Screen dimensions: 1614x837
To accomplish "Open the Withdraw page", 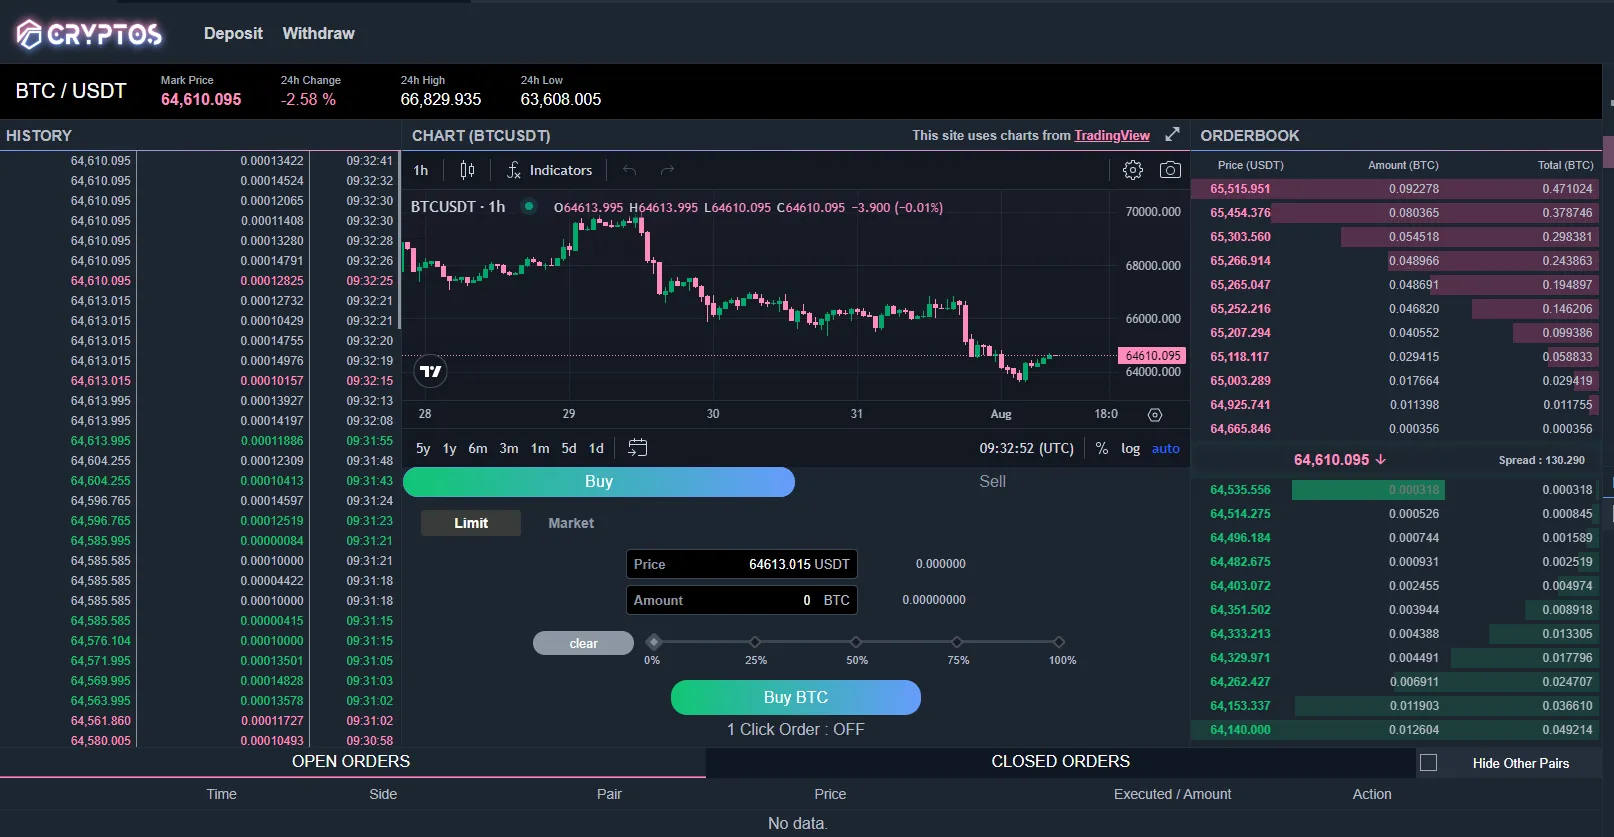I will [x=318, y=33].
